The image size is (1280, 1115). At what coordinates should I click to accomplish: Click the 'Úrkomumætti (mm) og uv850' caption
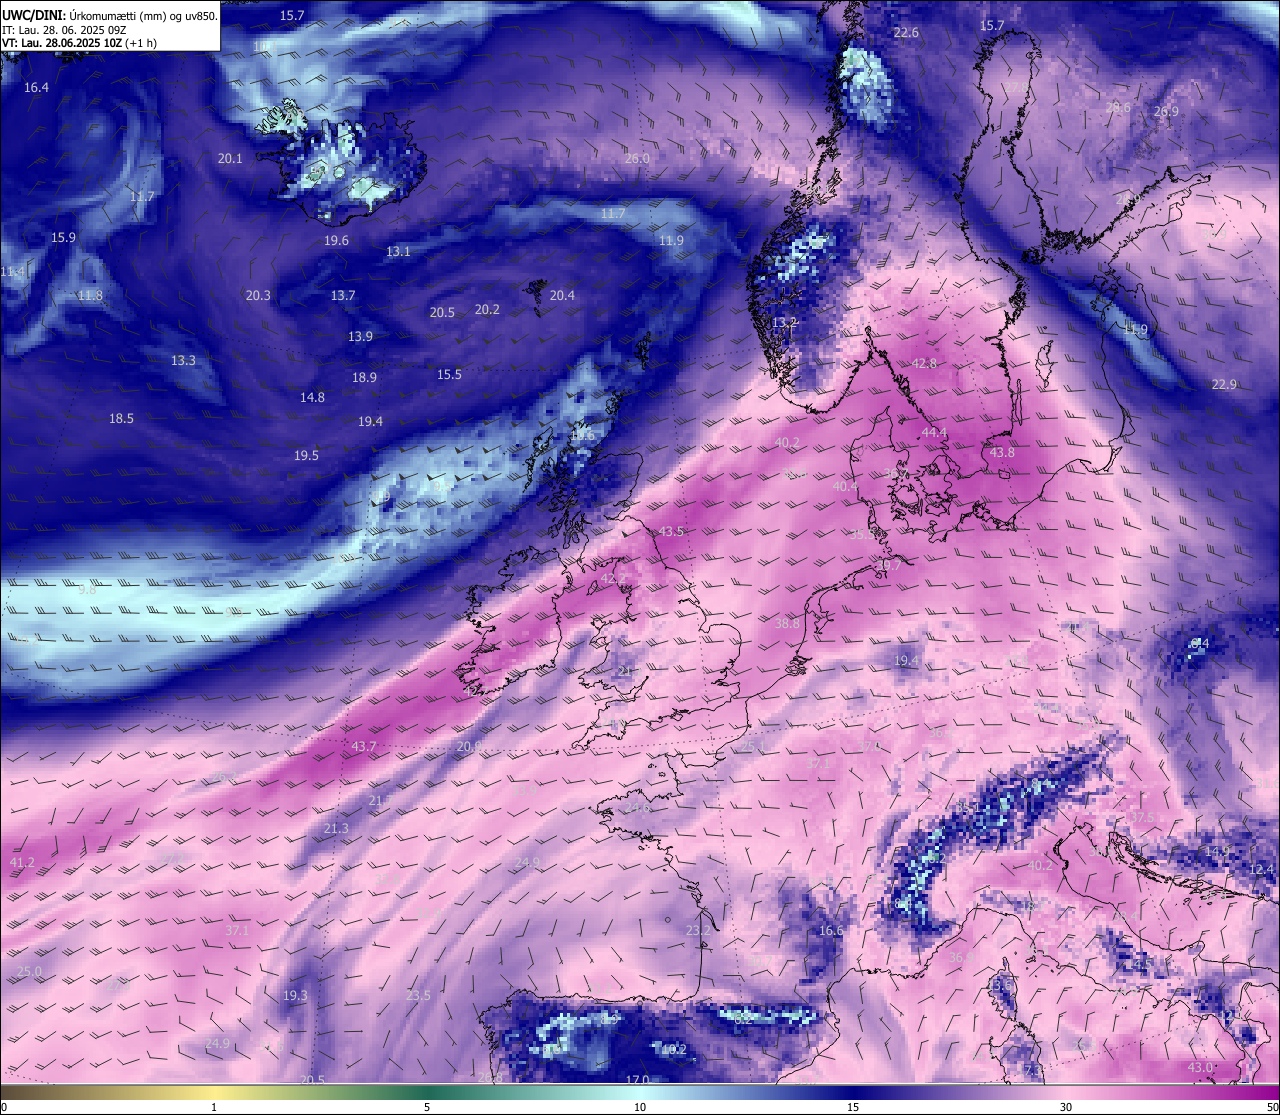143,16
